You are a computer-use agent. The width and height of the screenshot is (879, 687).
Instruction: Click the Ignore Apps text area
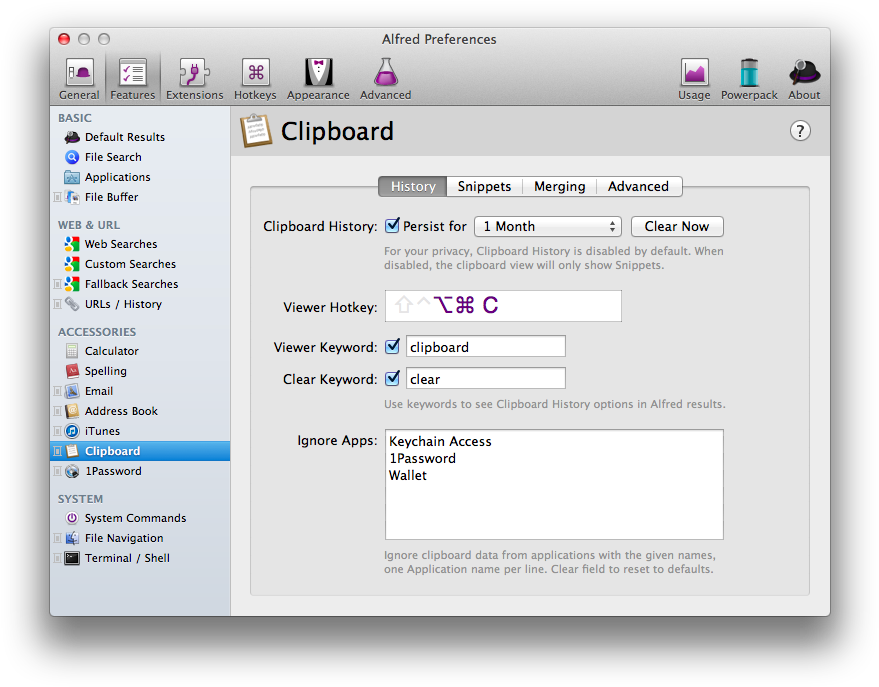[x=554, y=485]
